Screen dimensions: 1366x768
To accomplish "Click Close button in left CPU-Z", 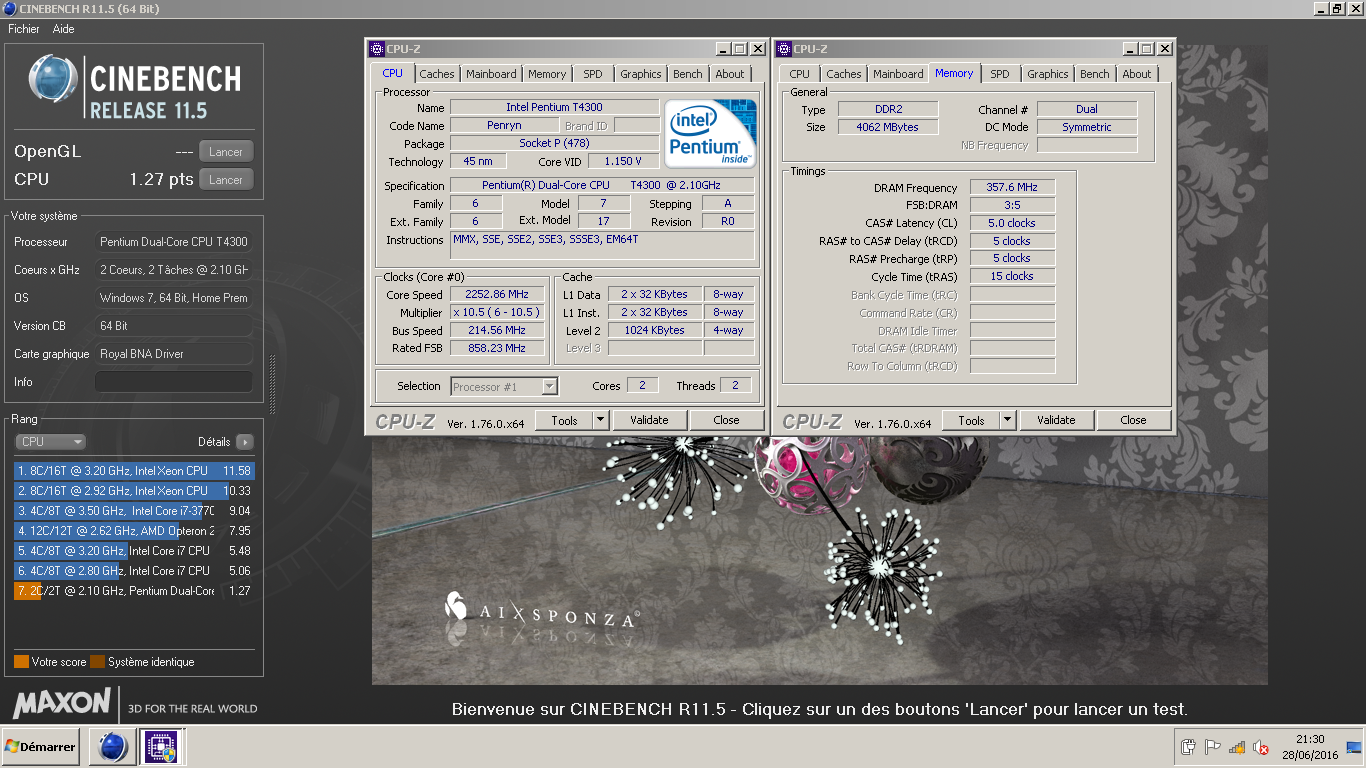I will pos(727,421).
